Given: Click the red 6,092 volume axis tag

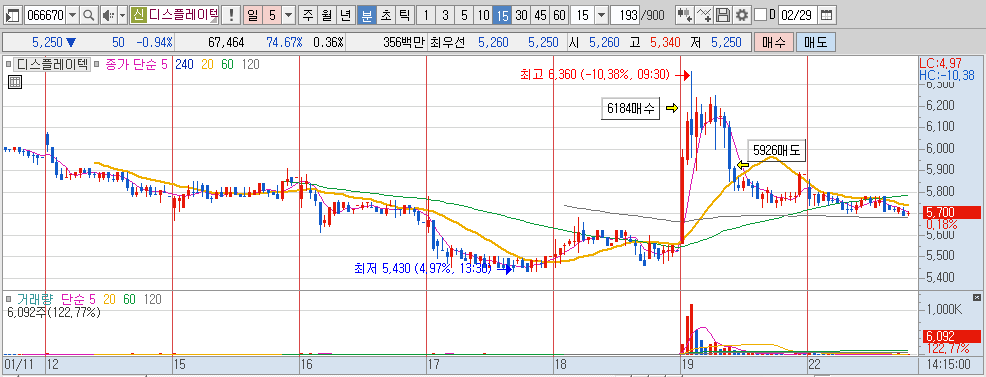Looking at the screenshot, I should tap(950, 336).
